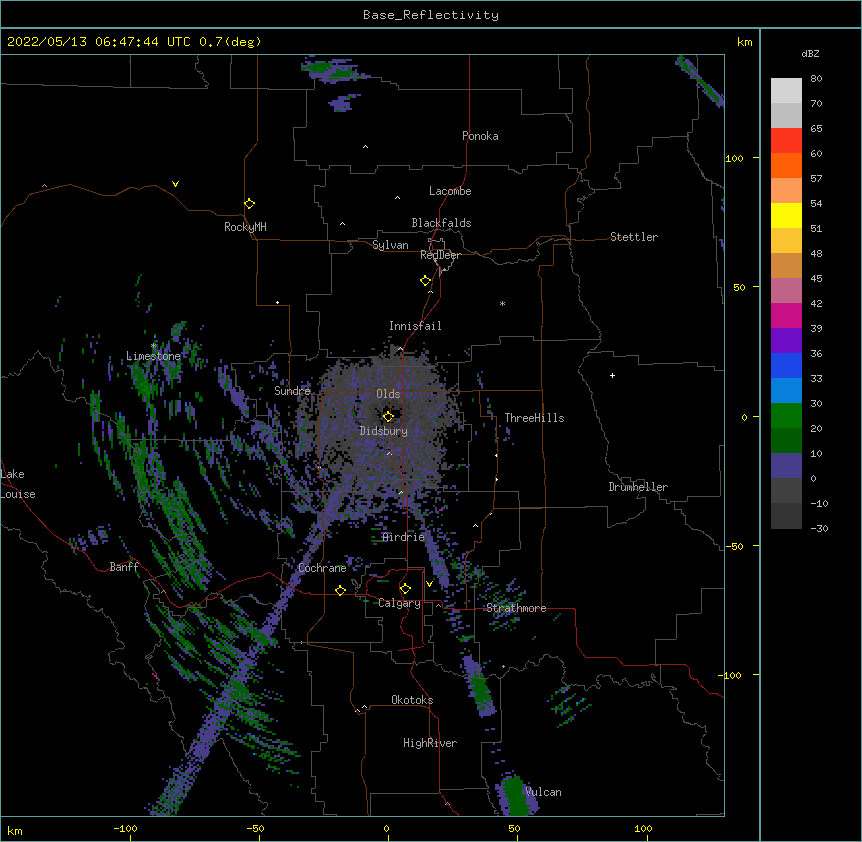This screenshot has height=842, width=862.
Task: Click the yellow diamond marker above RockyMH
Action: [x=249, y=204]
